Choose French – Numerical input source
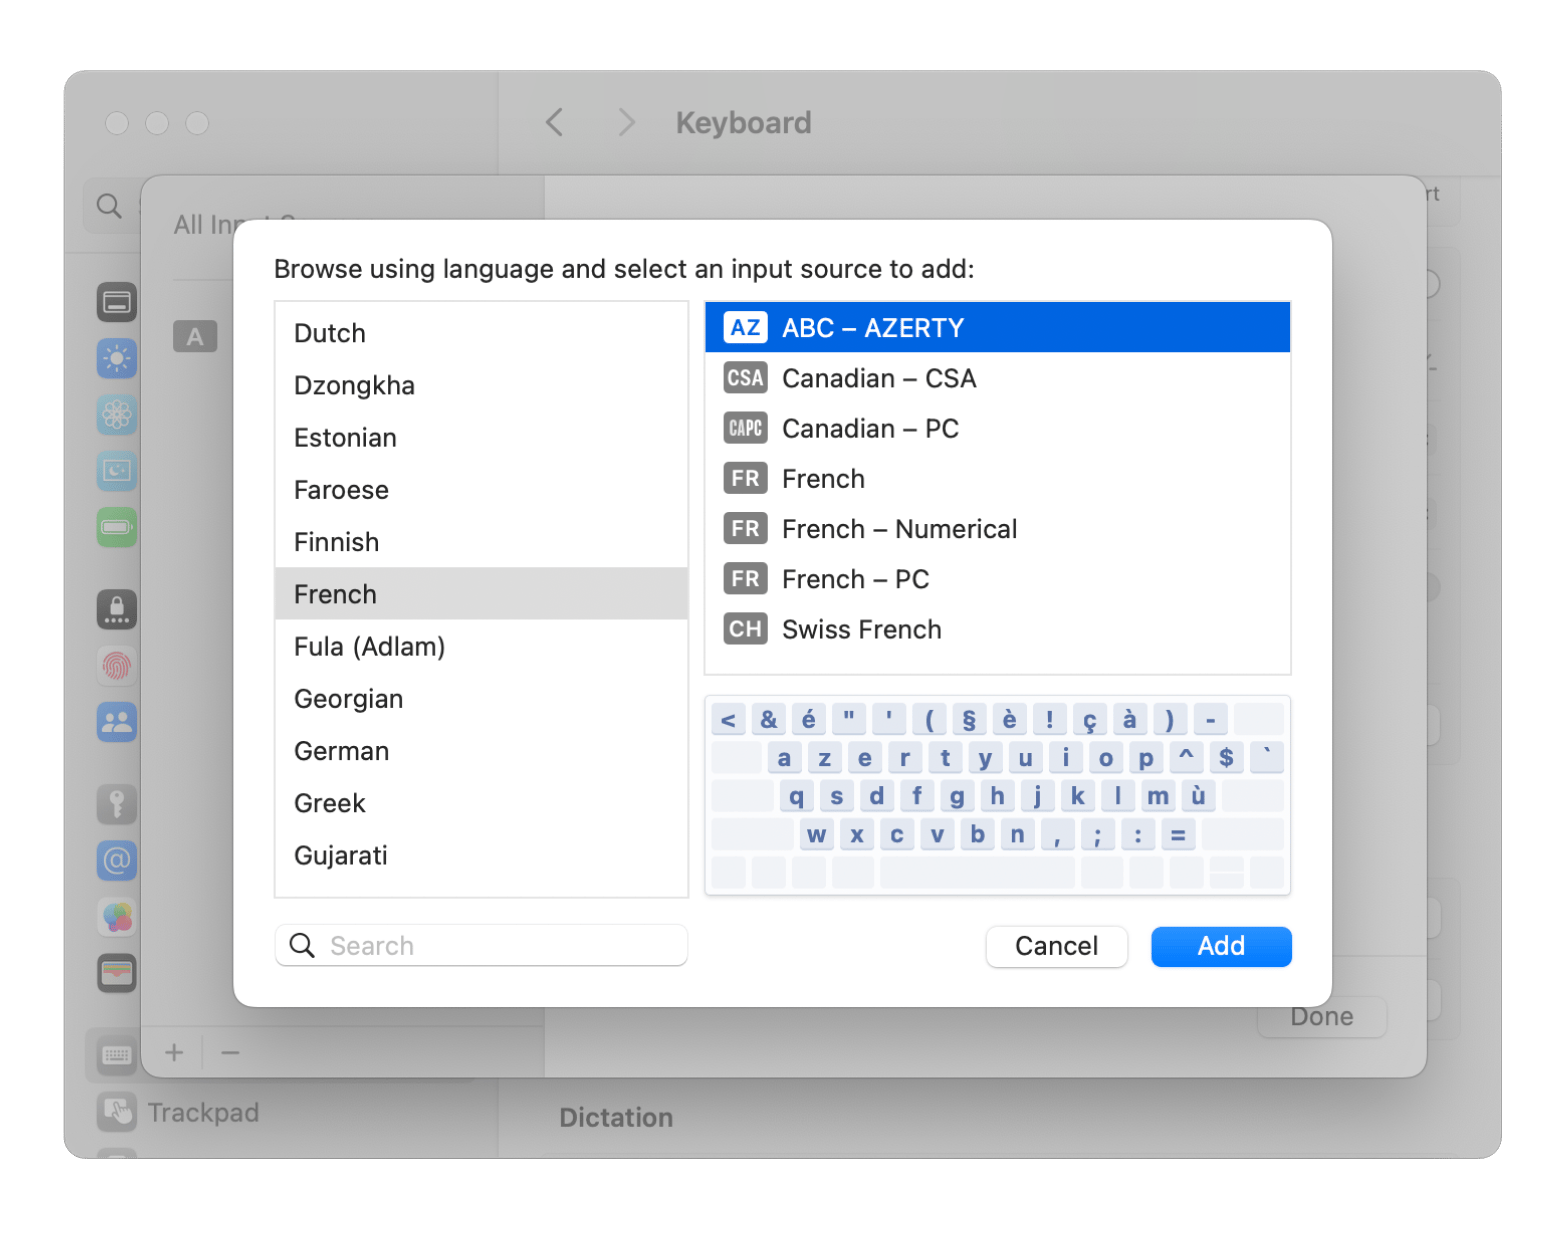The width and height of the screenshot is (1560, 1252). tap(997, 528)
